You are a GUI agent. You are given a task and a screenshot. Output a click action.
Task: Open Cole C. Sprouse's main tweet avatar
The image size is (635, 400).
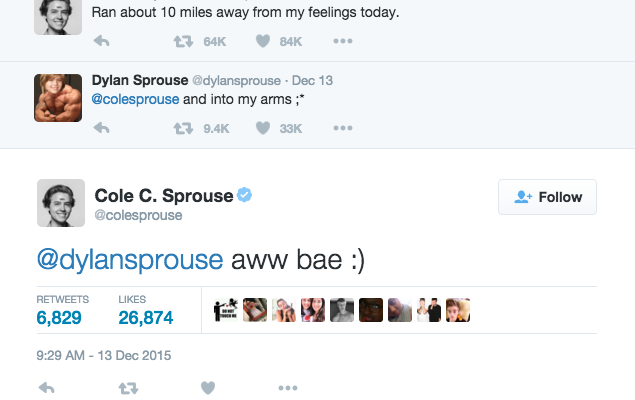click(60, 203)
